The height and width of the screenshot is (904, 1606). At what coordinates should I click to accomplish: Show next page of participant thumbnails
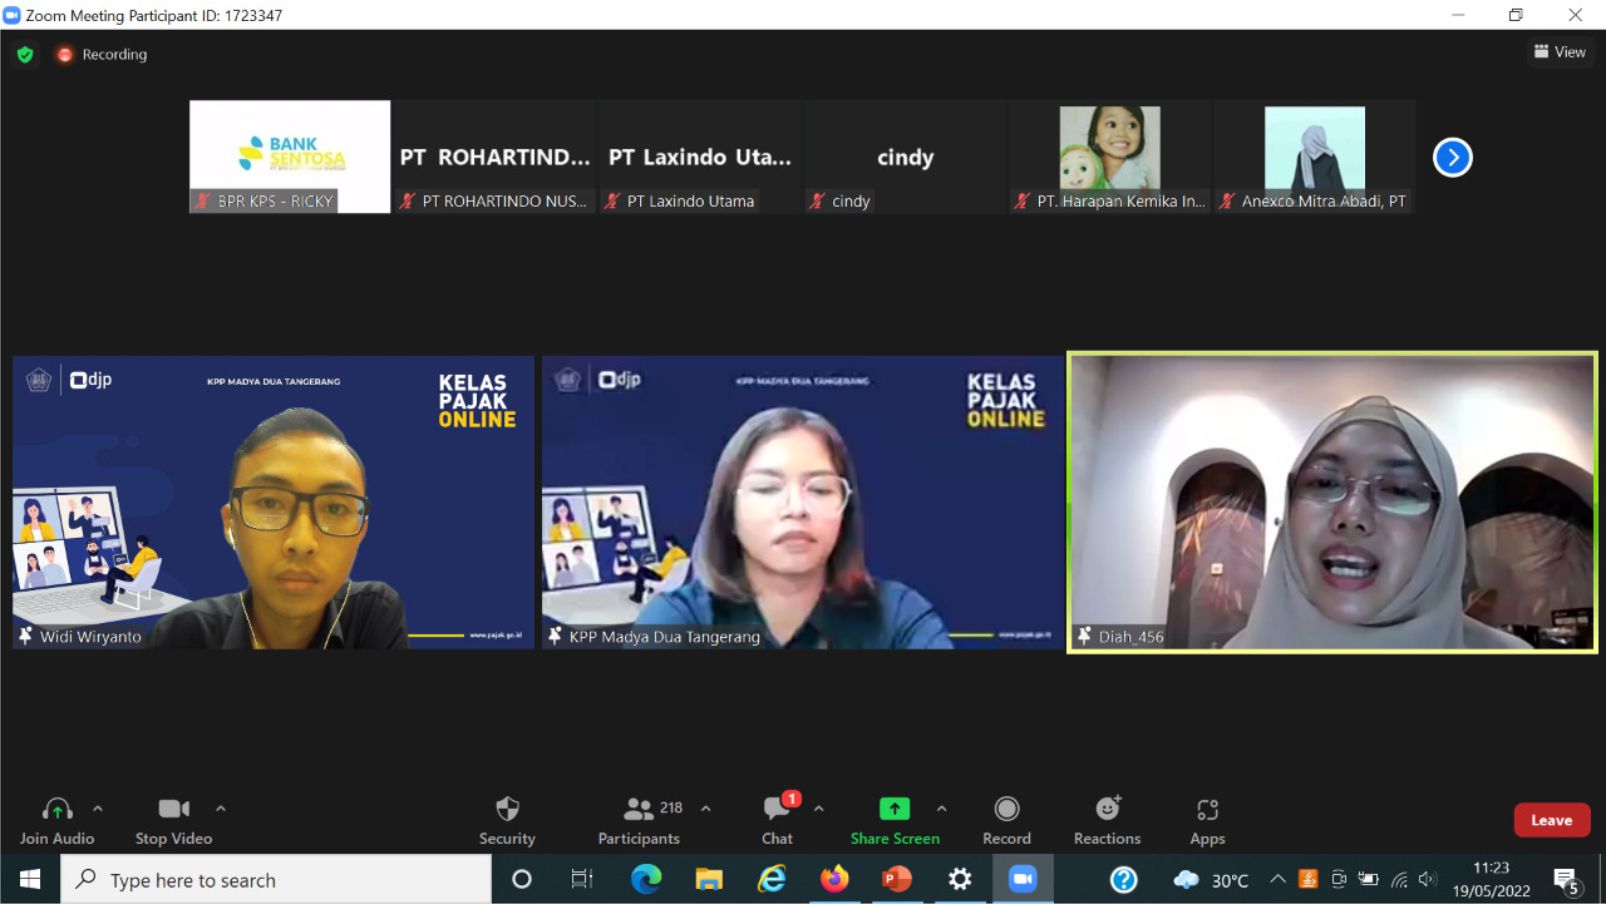[x=1452, y=157]
